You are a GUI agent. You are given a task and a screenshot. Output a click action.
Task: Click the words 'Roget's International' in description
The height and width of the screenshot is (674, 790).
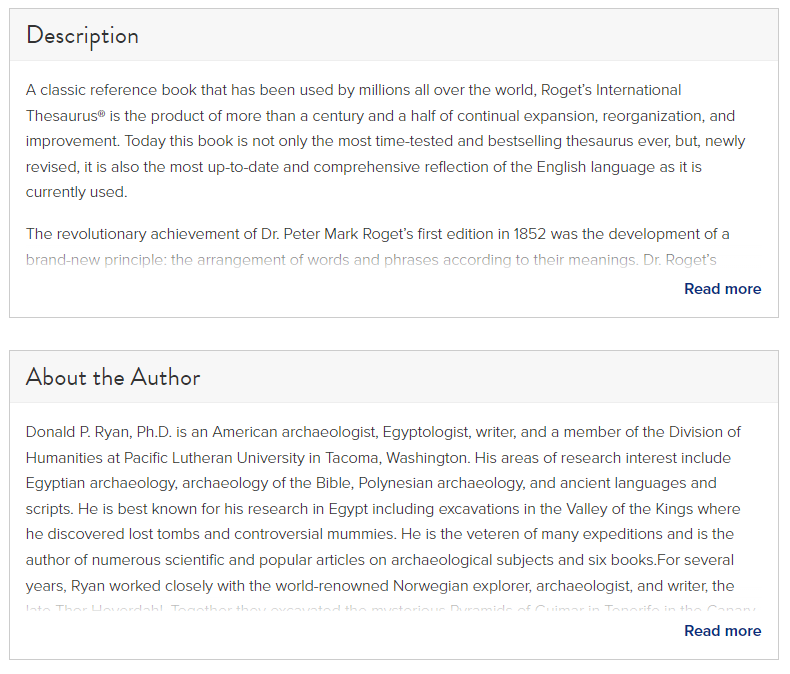611,90
